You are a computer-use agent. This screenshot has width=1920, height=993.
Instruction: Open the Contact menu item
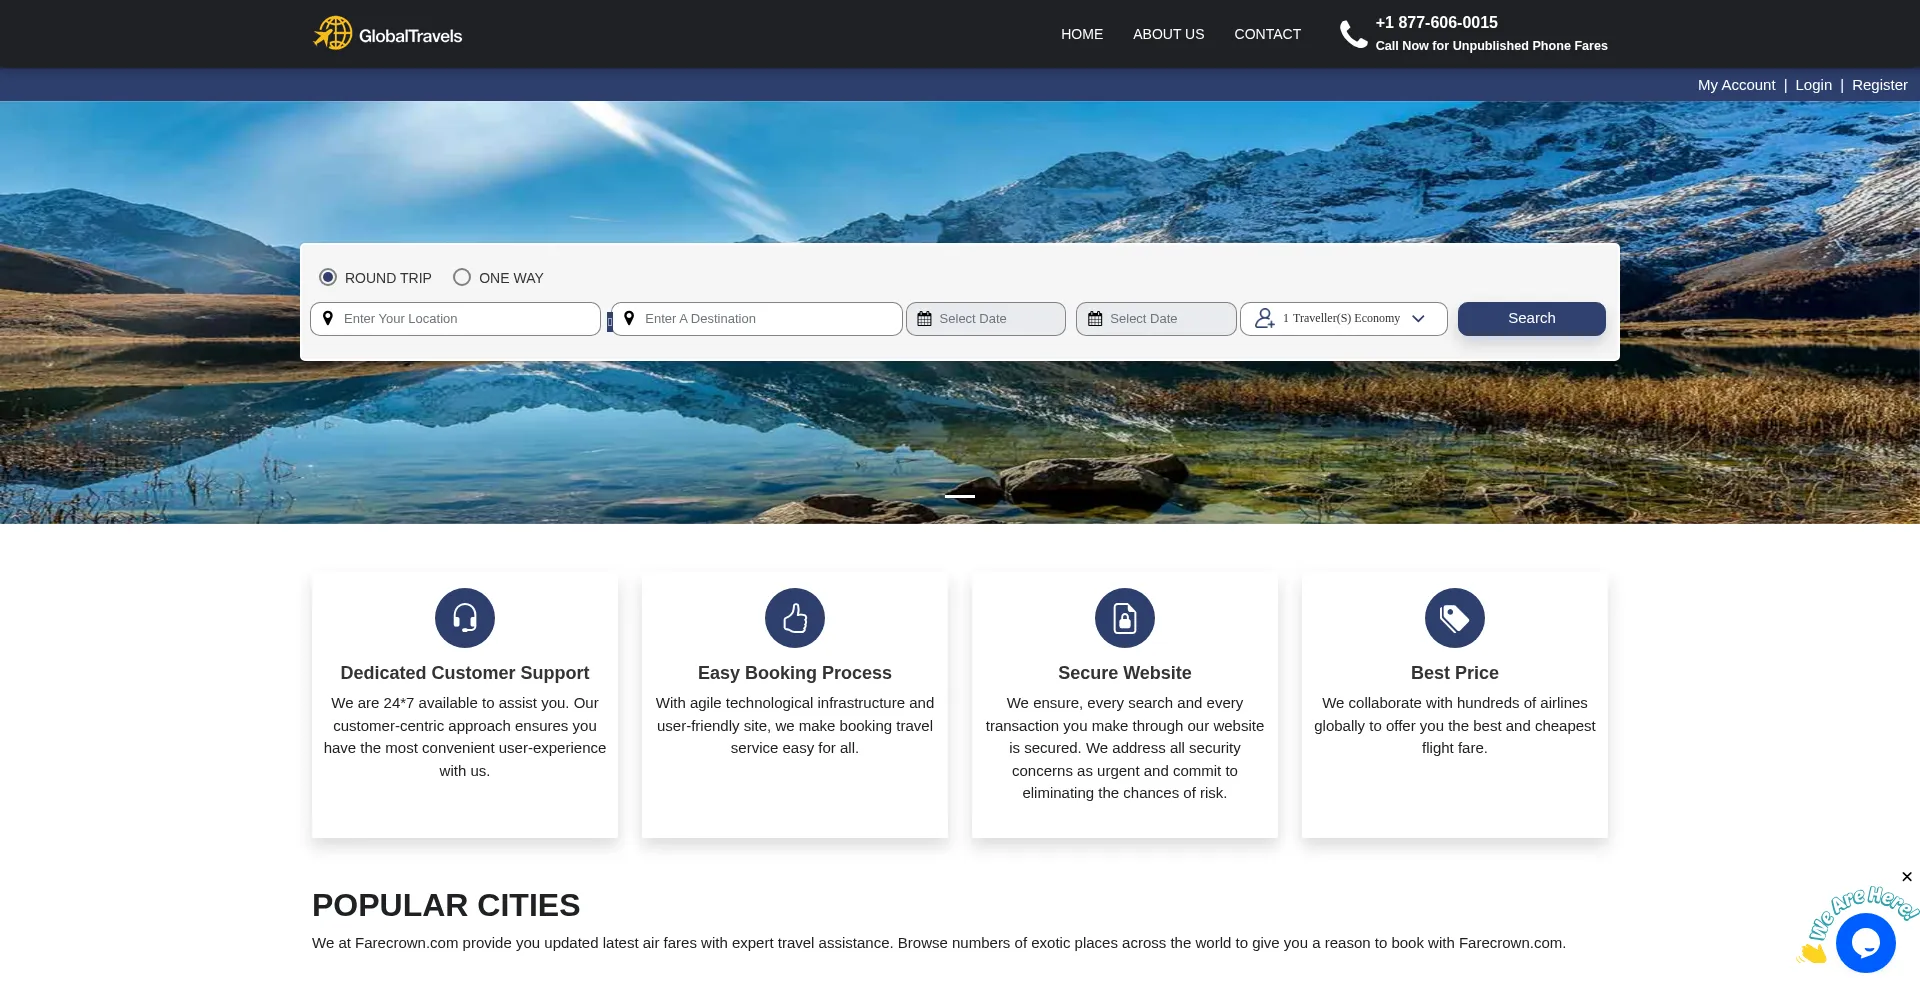1267,34
